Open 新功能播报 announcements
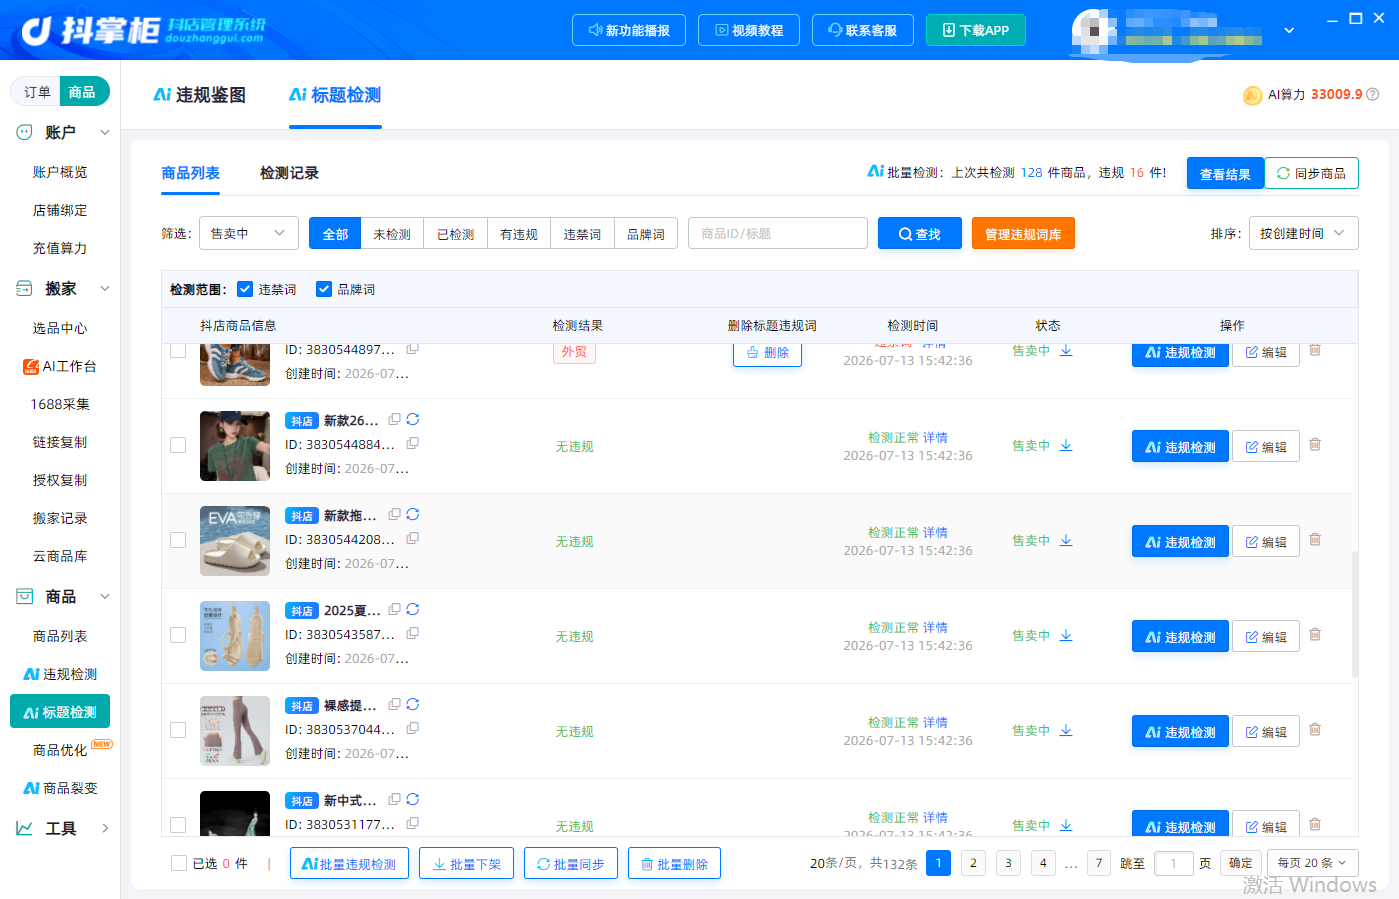The width and height of the screenshot is (1399, 899). [x=629, y=30]
